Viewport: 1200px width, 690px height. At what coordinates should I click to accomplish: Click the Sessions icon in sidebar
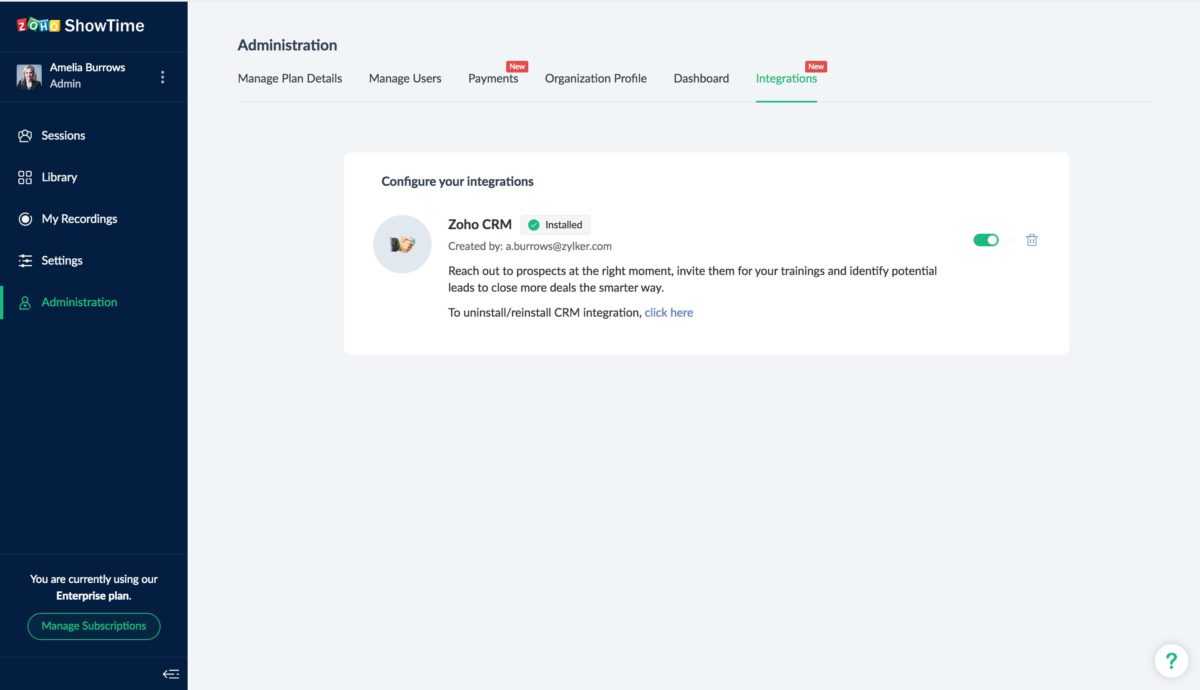pos(25,136)
